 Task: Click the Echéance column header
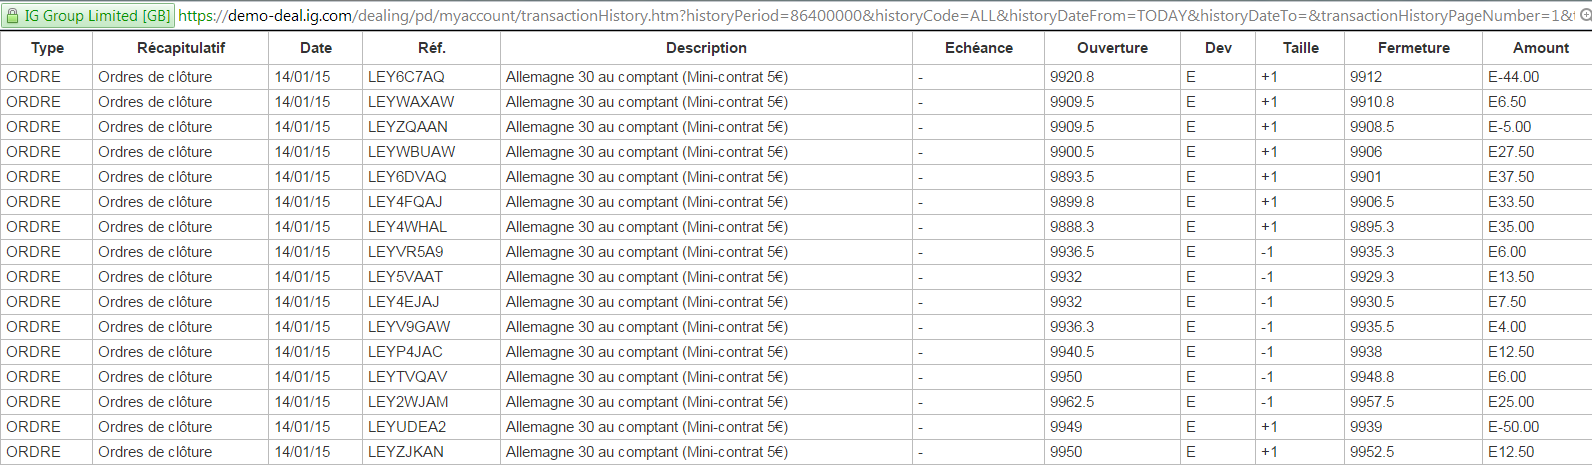coord(978,48)
